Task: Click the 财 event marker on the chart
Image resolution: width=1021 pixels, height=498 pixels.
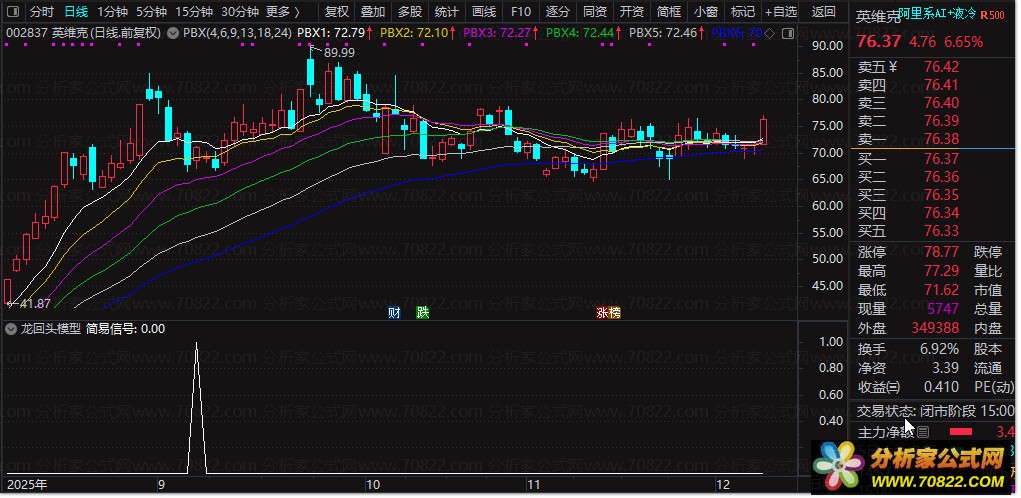Action: coord(395,313)
